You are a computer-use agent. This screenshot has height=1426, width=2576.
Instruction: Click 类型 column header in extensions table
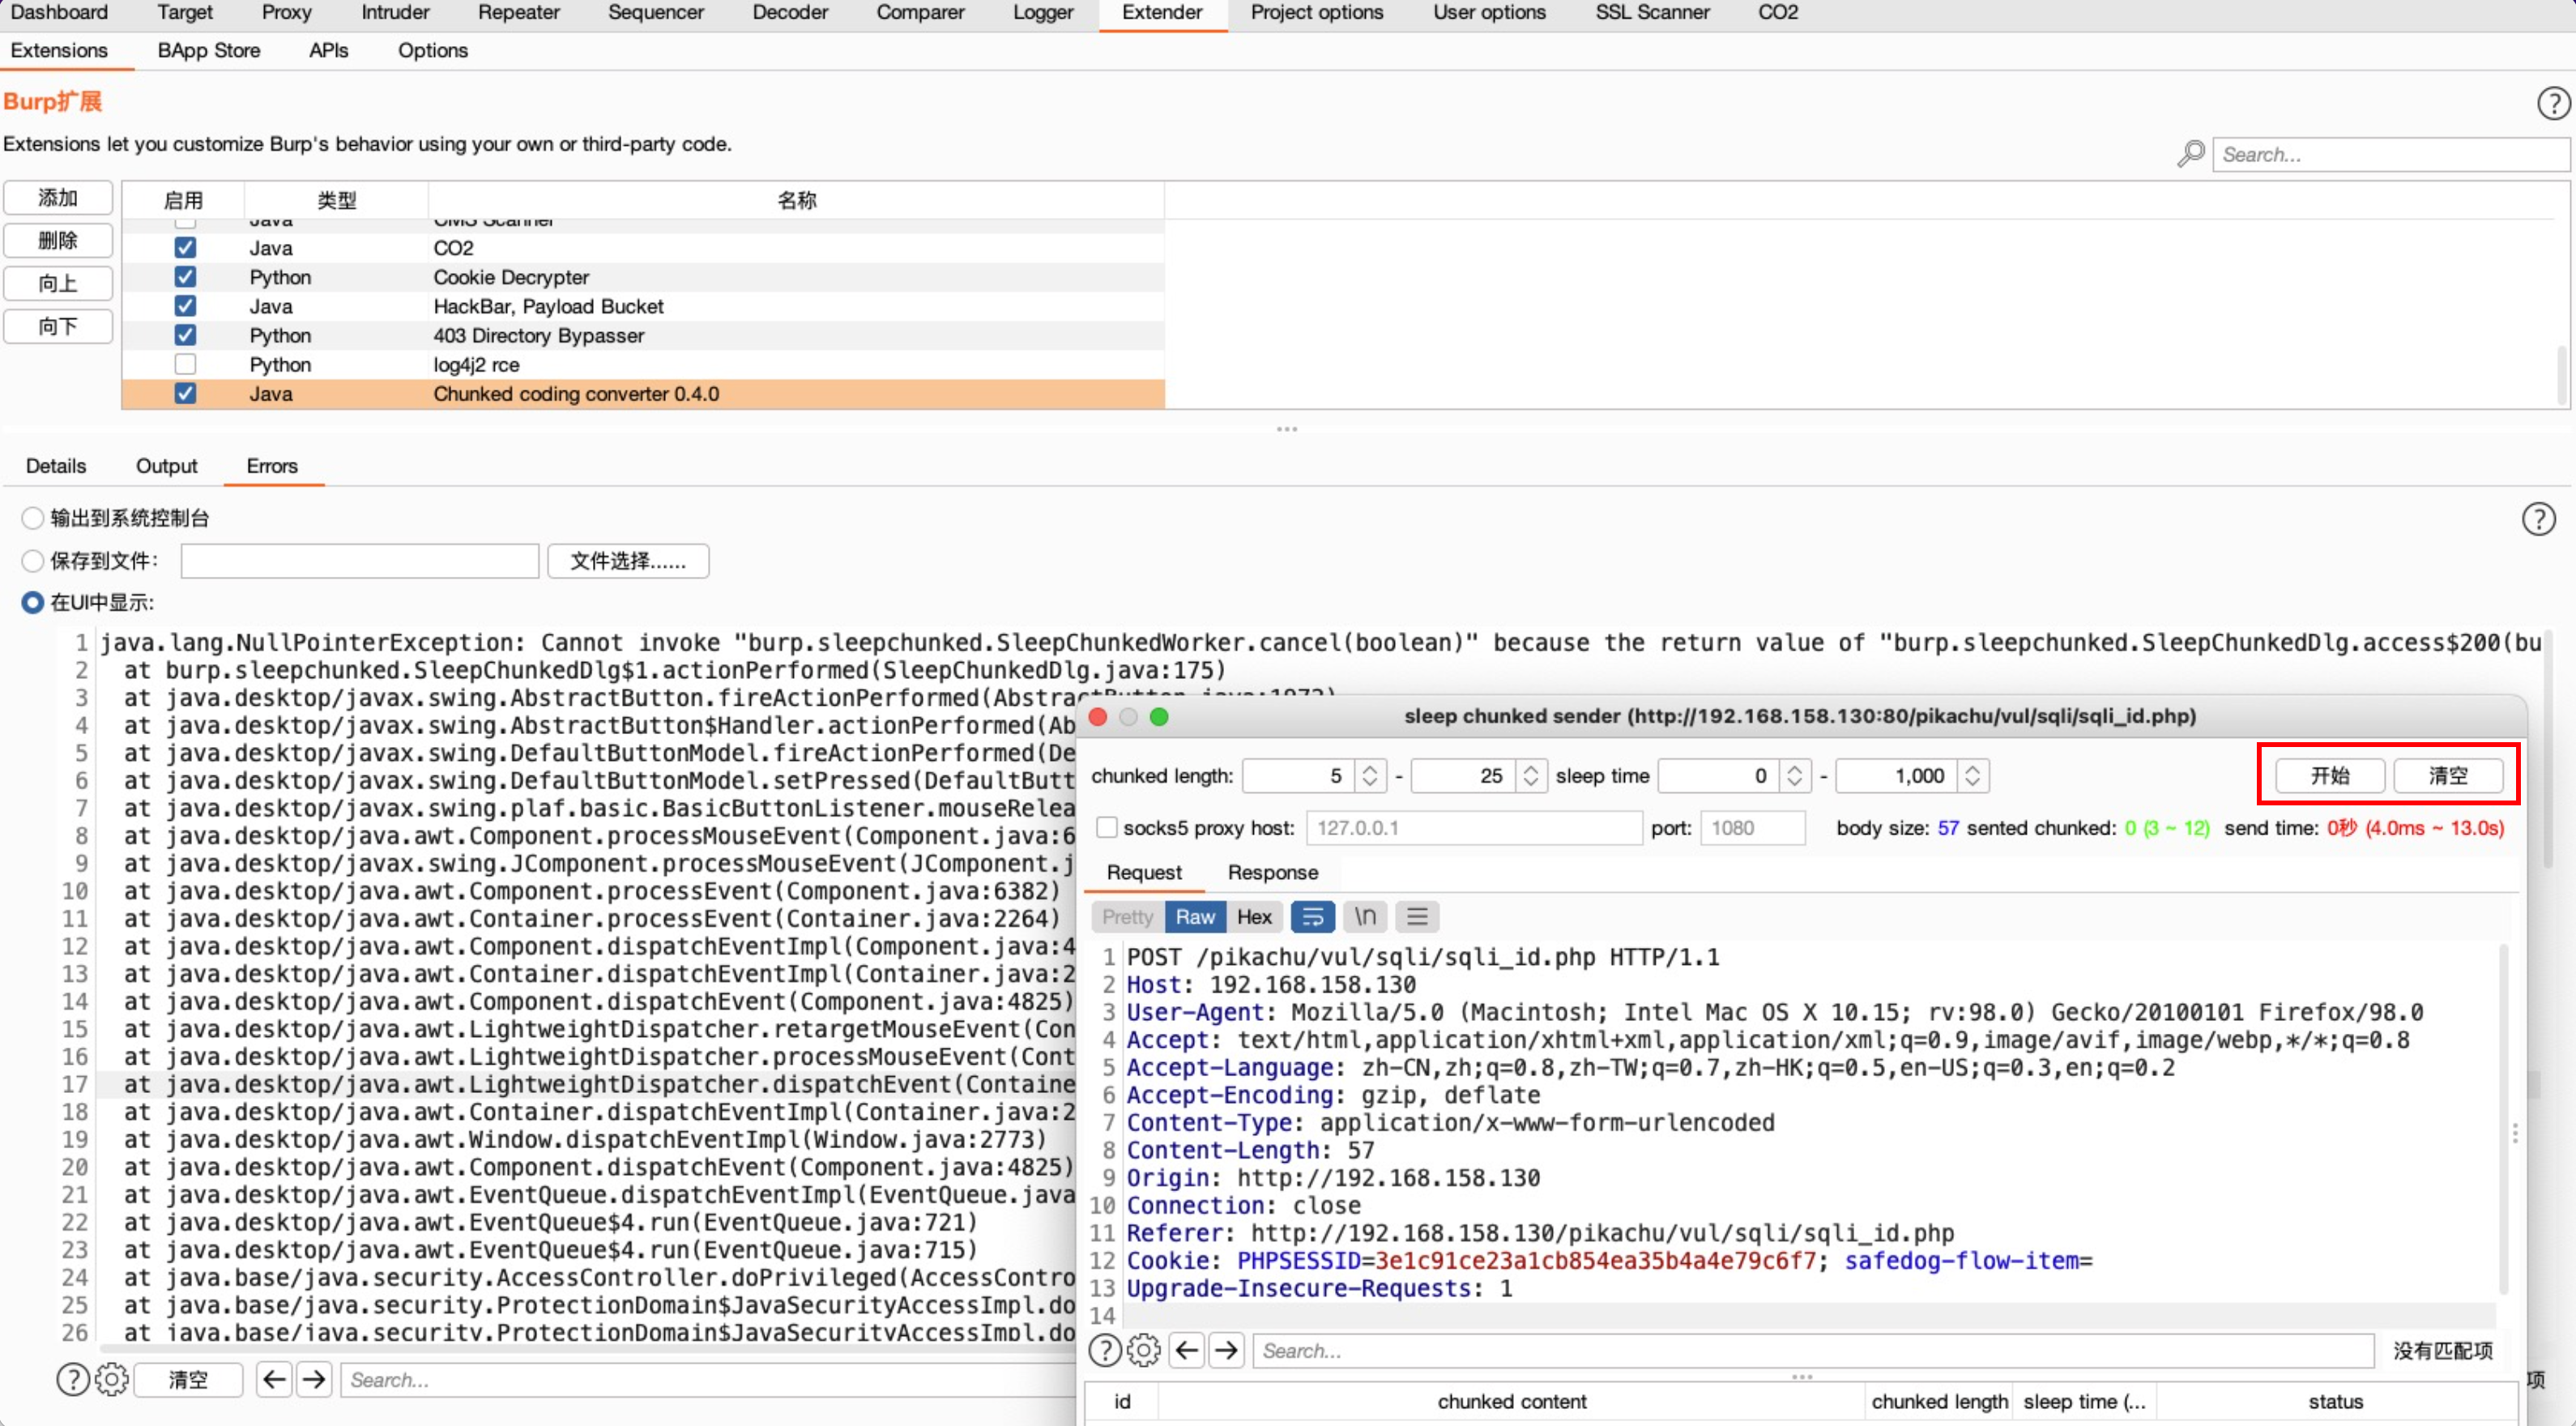[336, 200]
